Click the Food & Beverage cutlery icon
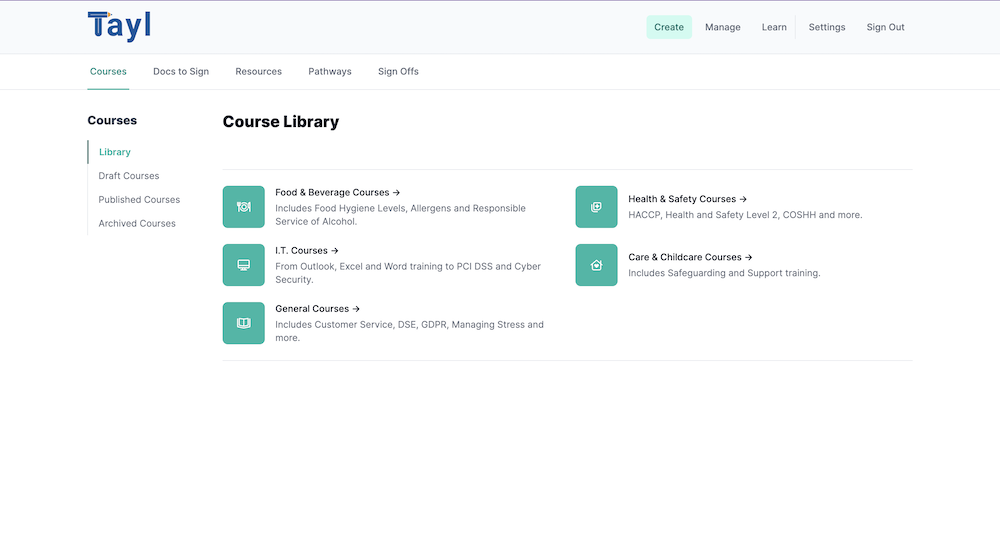The image size is (1000, 534). pyautogui.click(x=243, y=207)
